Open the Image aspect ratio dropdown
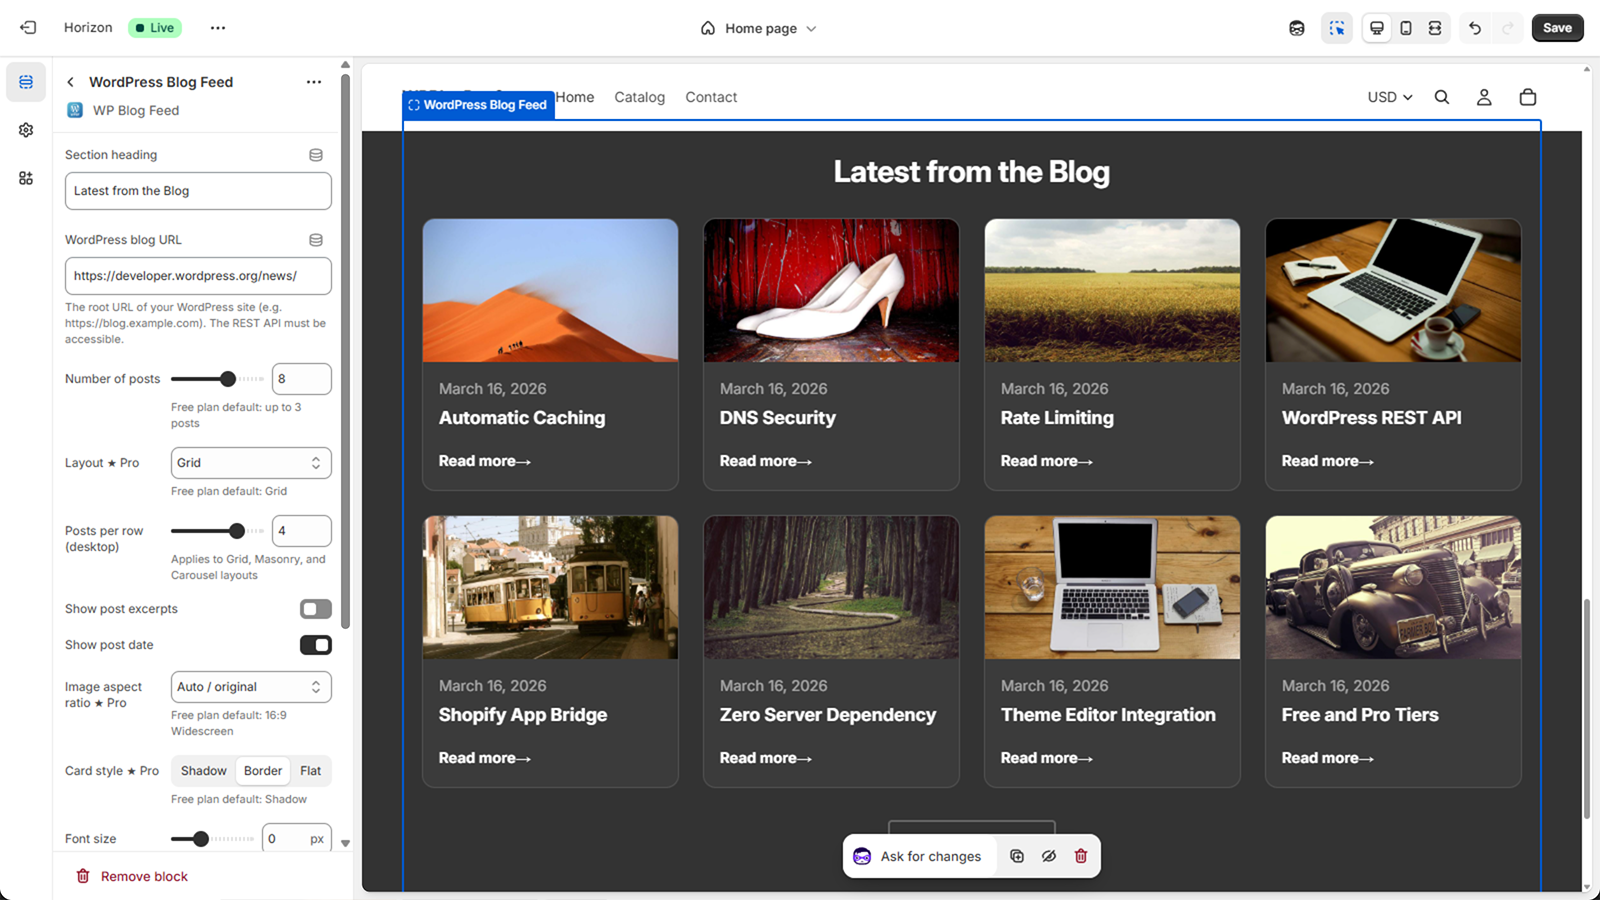 click(x=250, y=687)
